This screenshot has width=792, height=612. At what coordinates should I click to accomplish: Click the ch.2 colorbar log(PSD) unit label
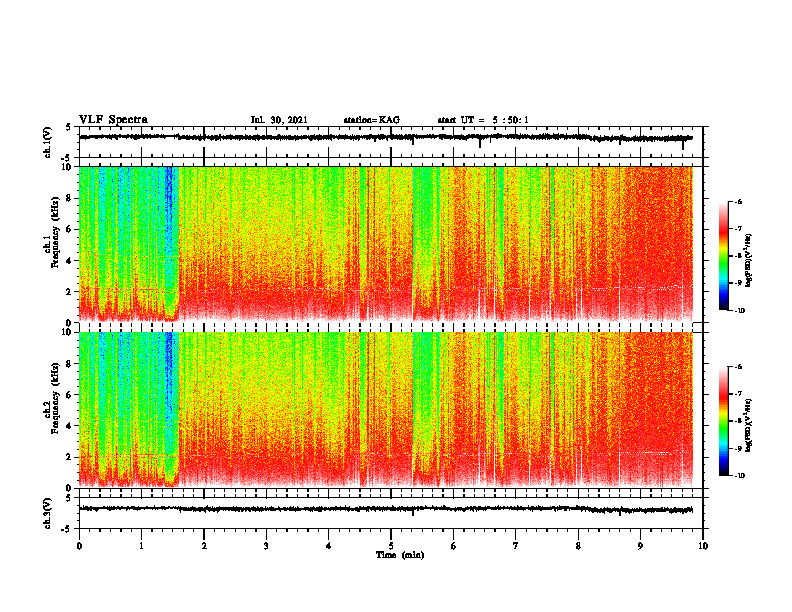pos(748,425)
